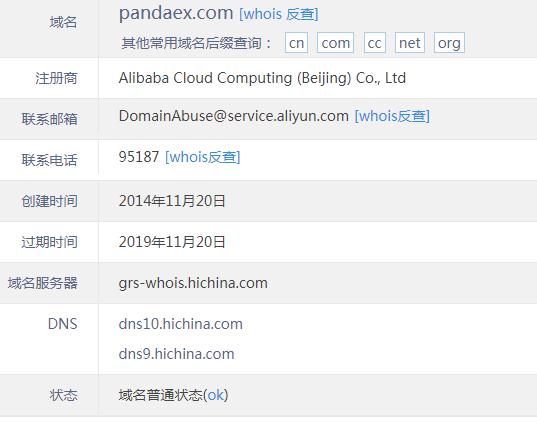Click the 域名普通状态 status text

[161, 395]
